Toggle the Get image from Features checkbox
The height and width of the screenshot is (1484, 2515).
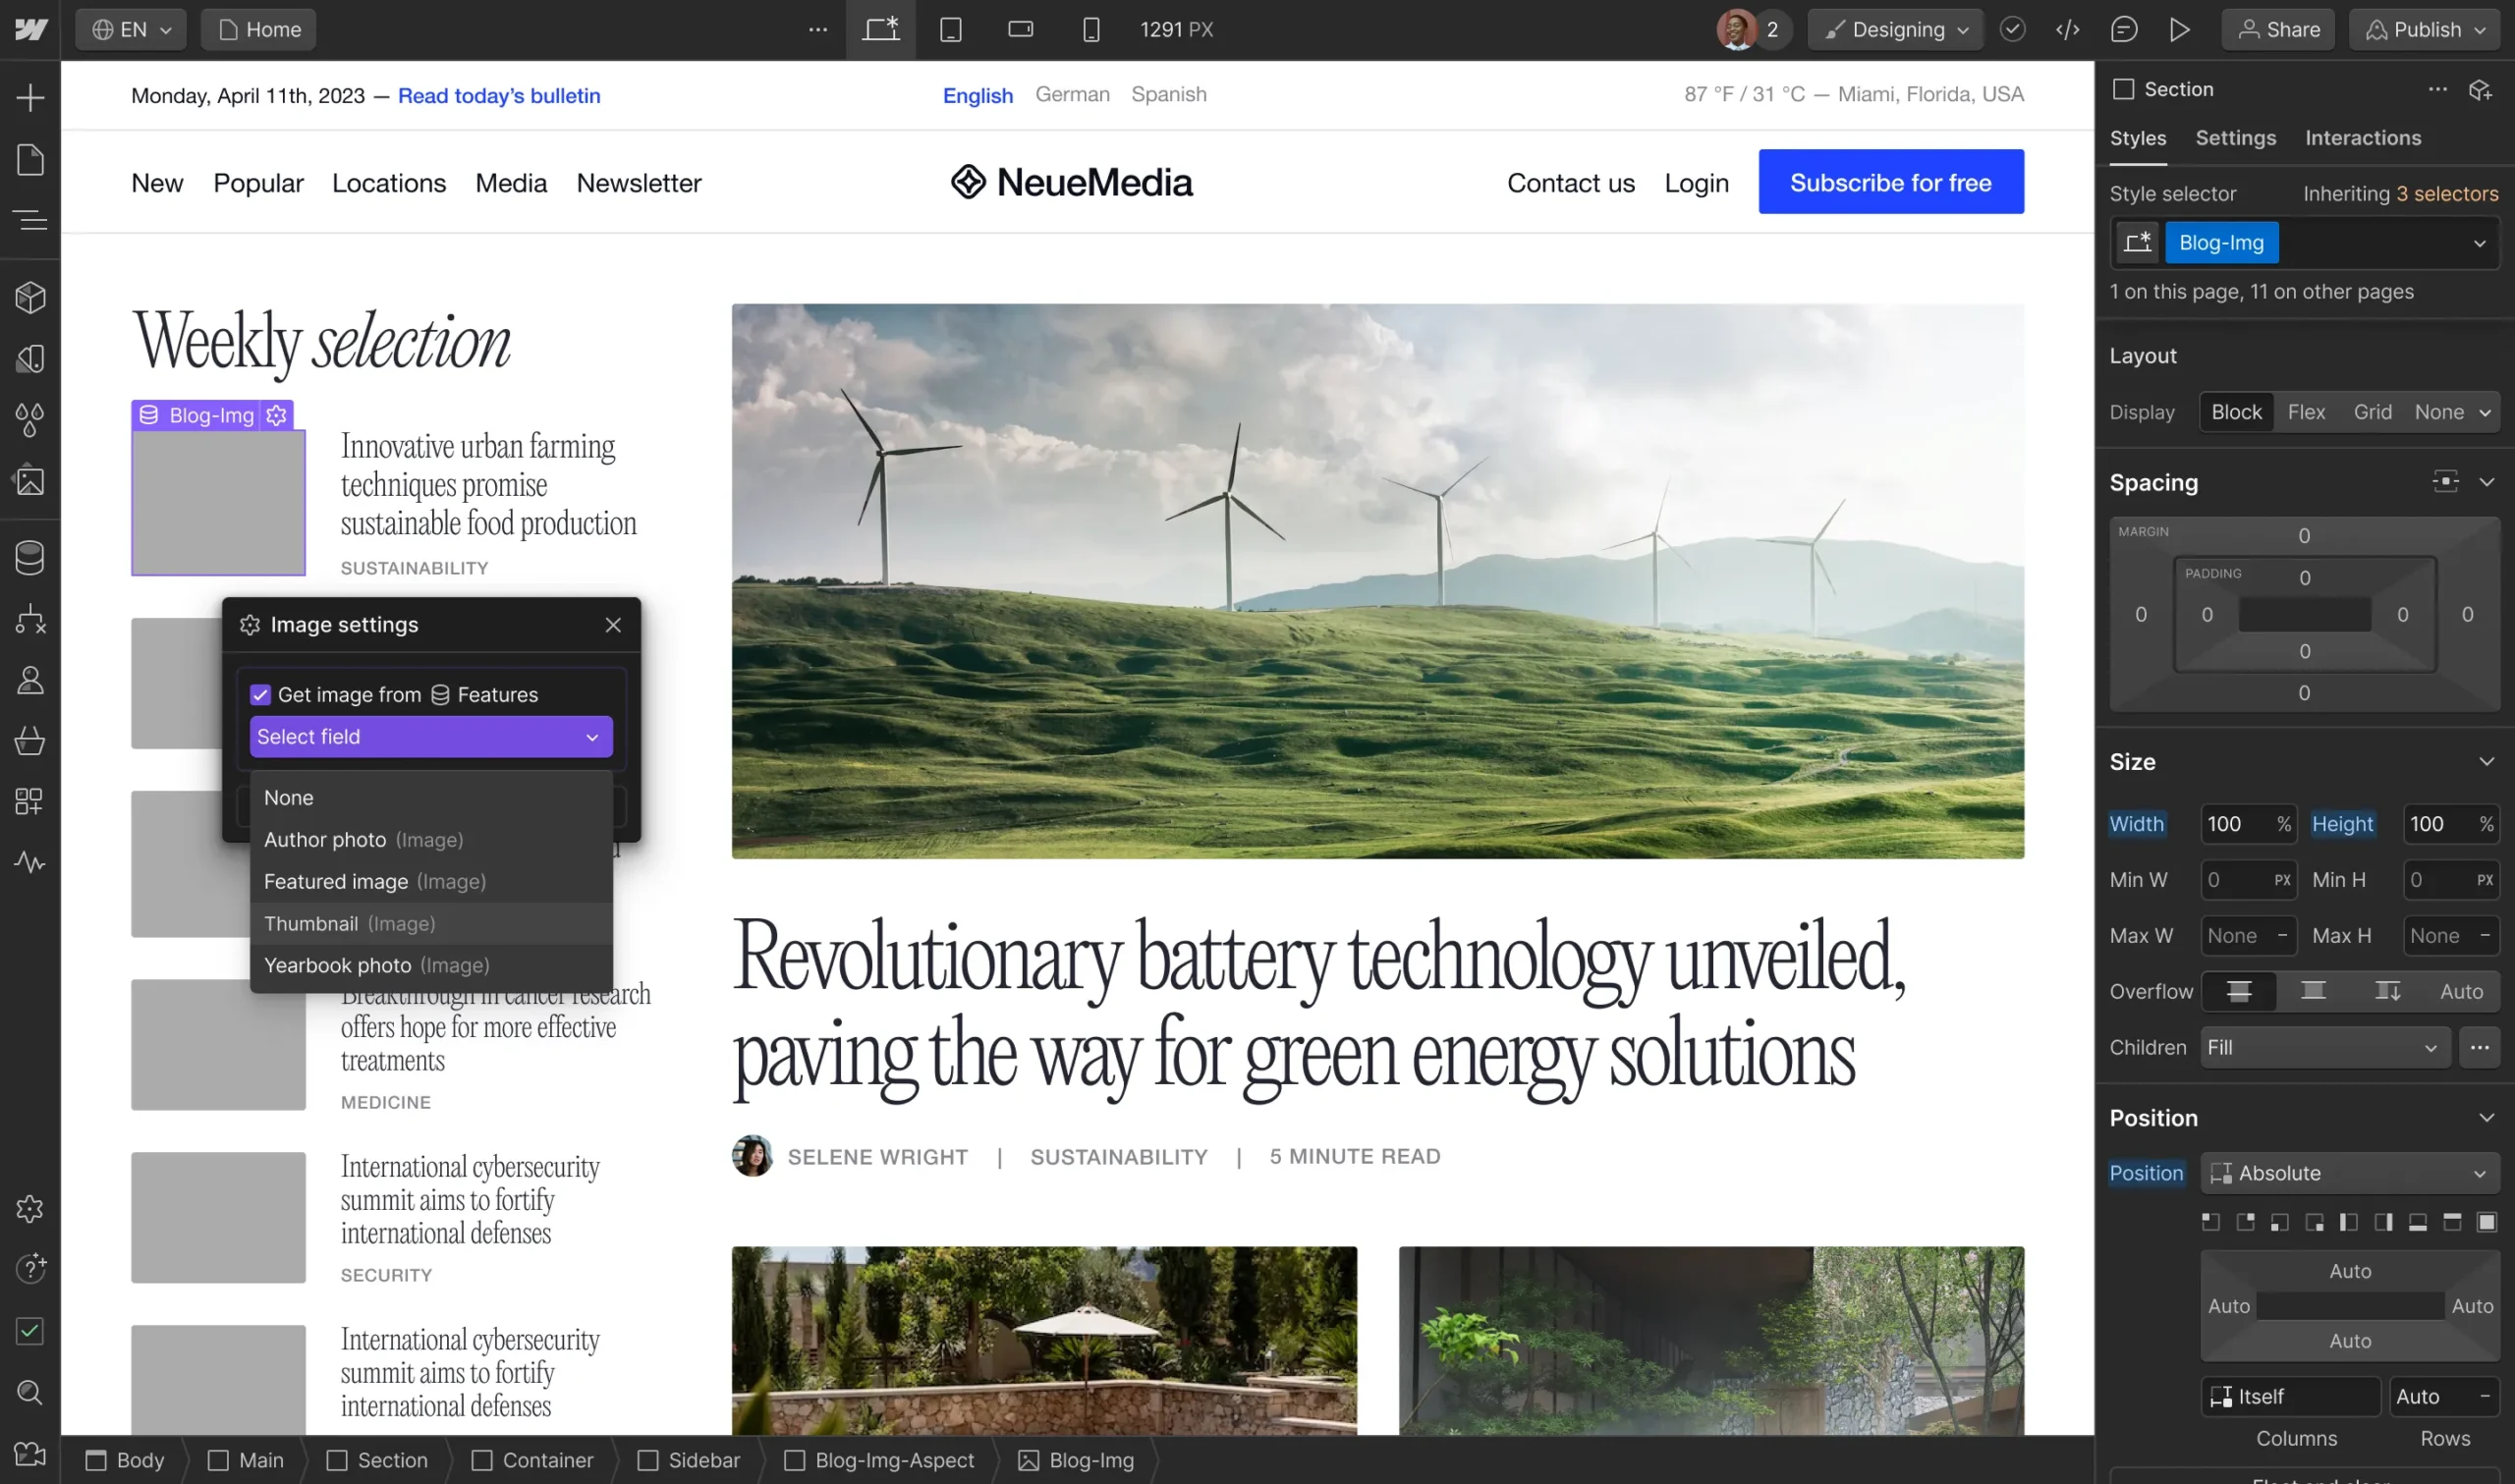(x=259, y=692)
